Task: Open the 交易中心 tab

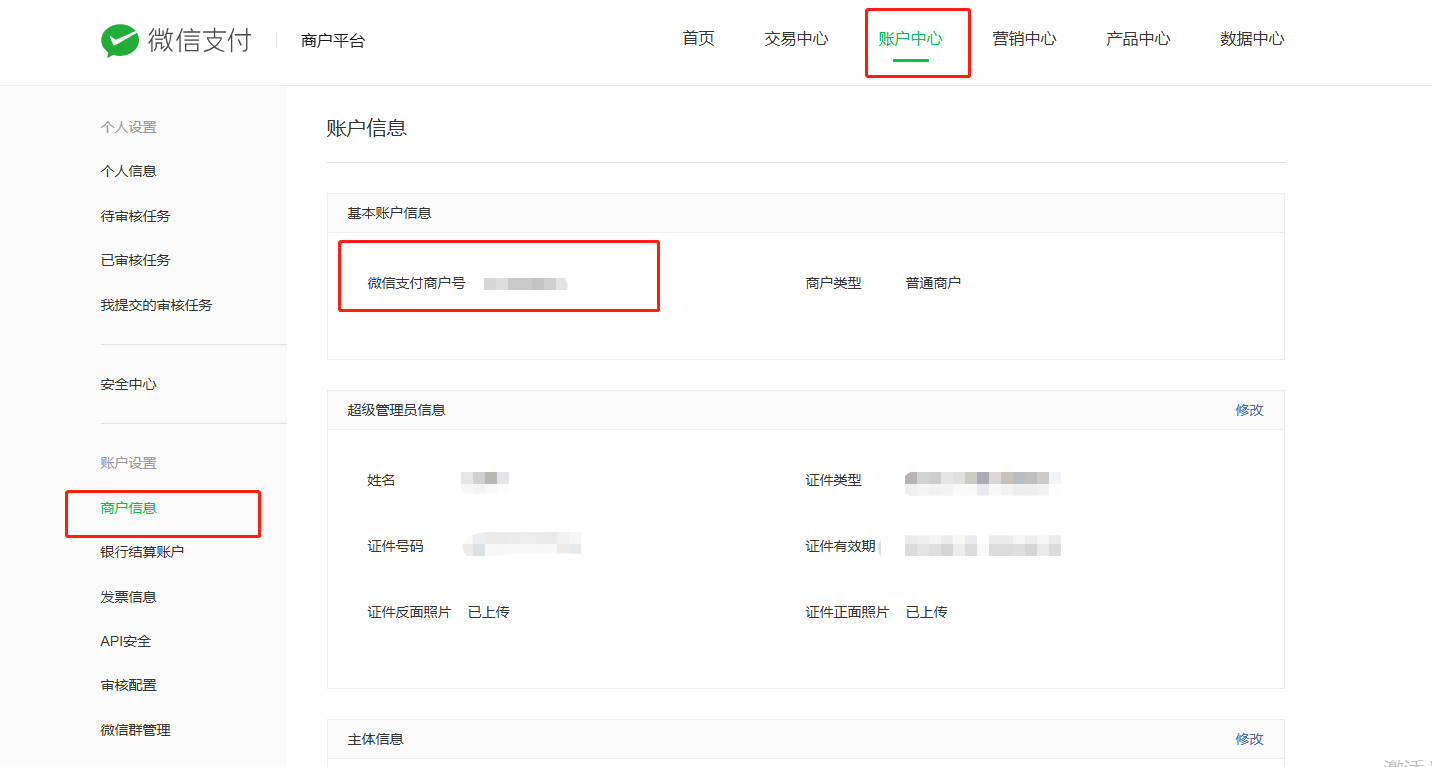Action: click(796, 39)
